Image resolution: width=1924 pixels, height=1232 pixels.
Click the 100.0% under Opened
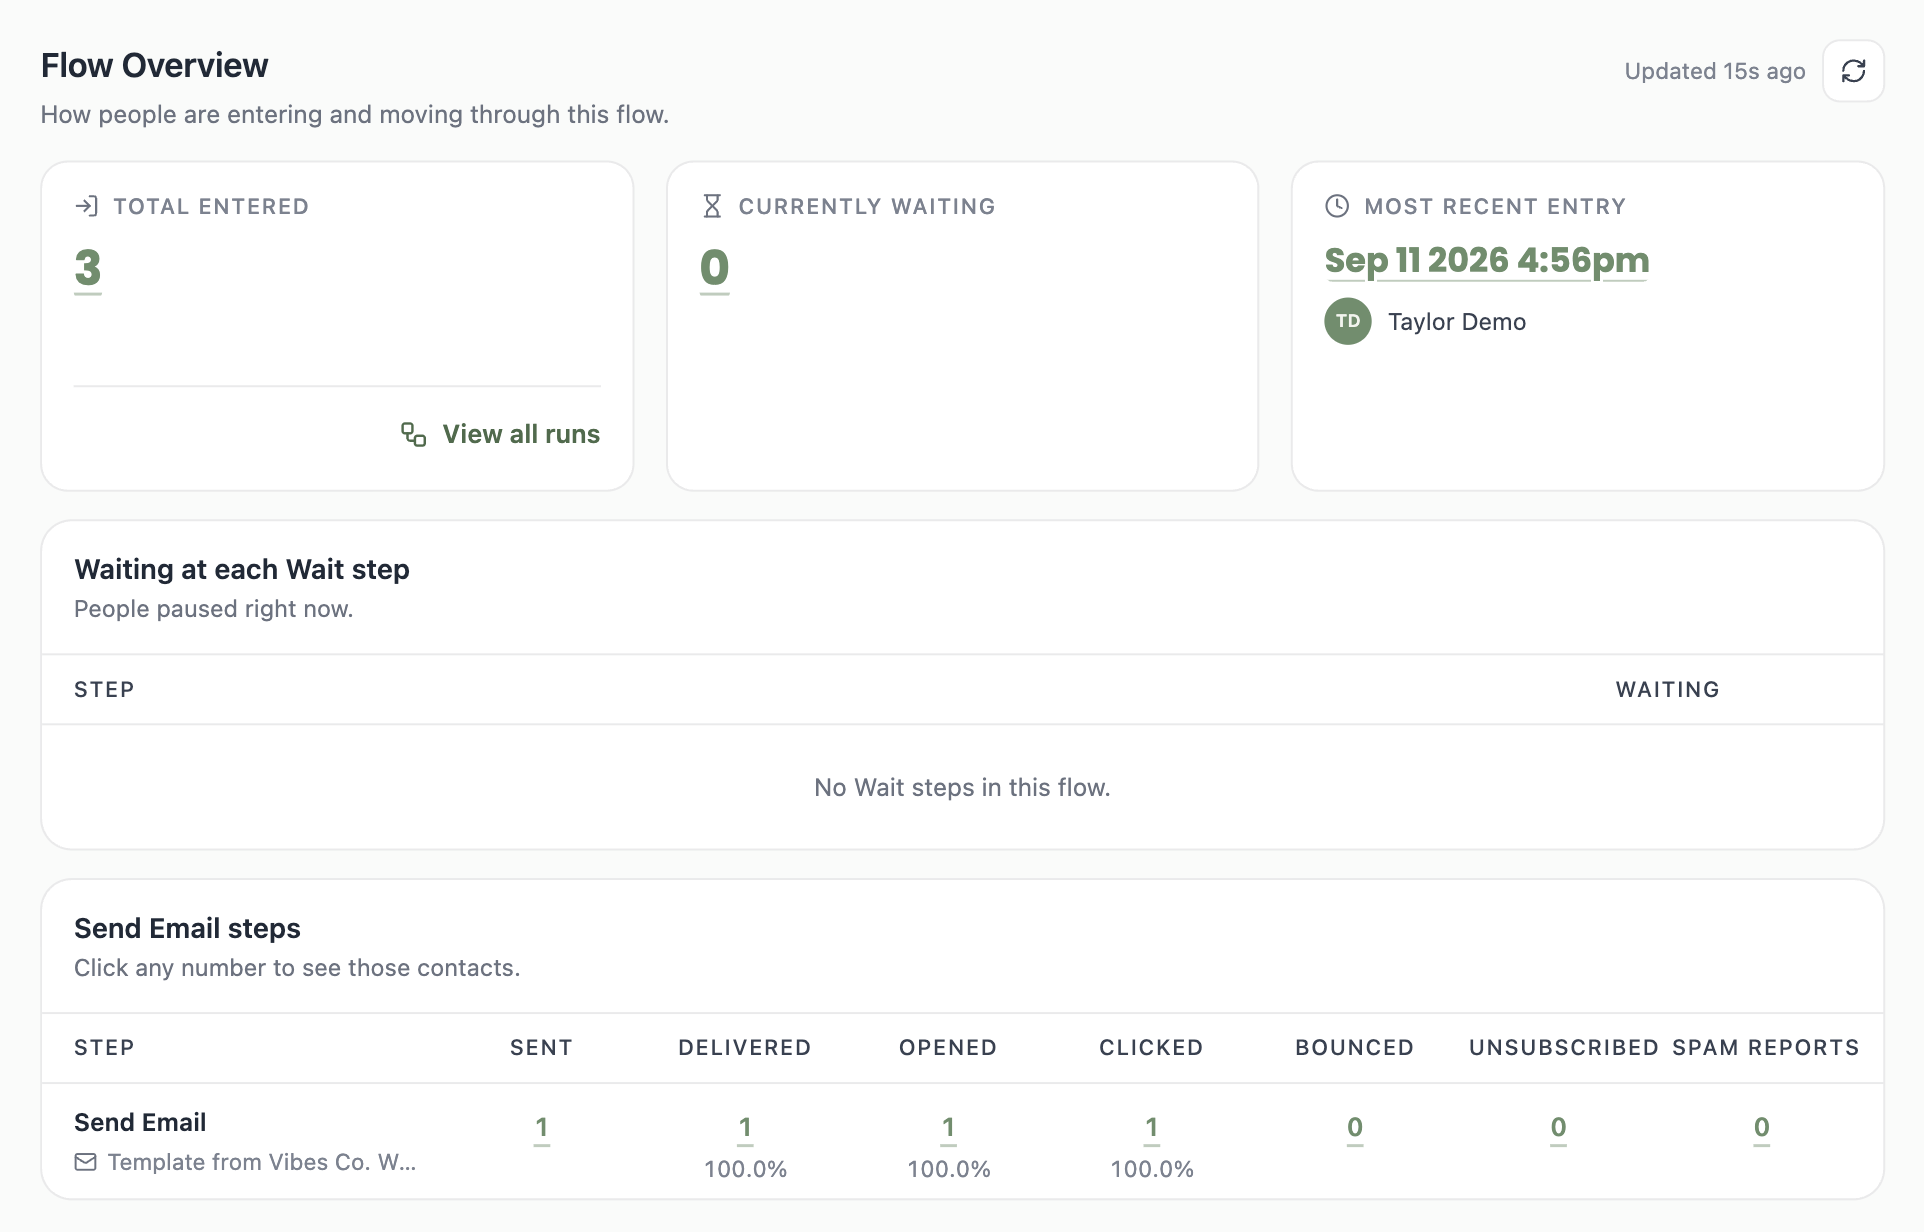coord(949,1169)
